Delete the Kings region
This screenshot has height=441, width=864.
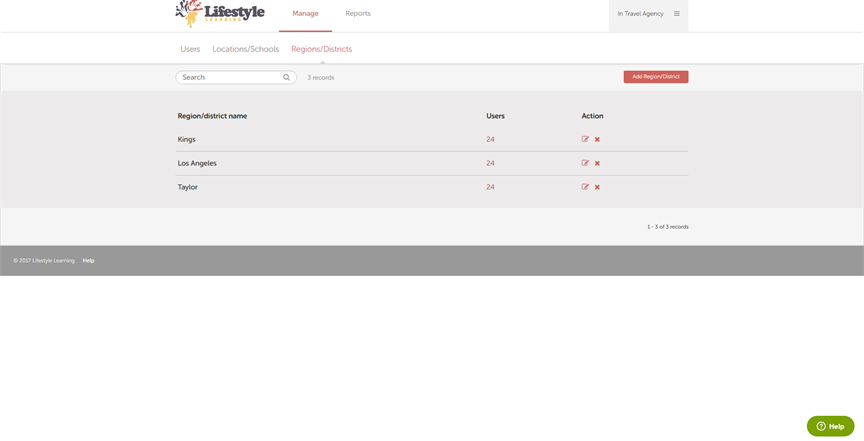pyautogui.click(x=597, y=139)
